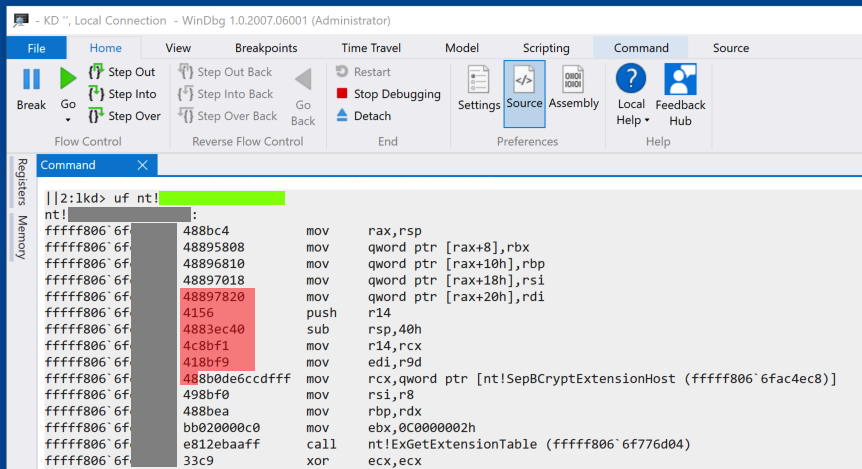The height and width of the screenshot is (469, 862).
Task: Click the WinDbg title bar icon
Action: [x=21, y=20]
